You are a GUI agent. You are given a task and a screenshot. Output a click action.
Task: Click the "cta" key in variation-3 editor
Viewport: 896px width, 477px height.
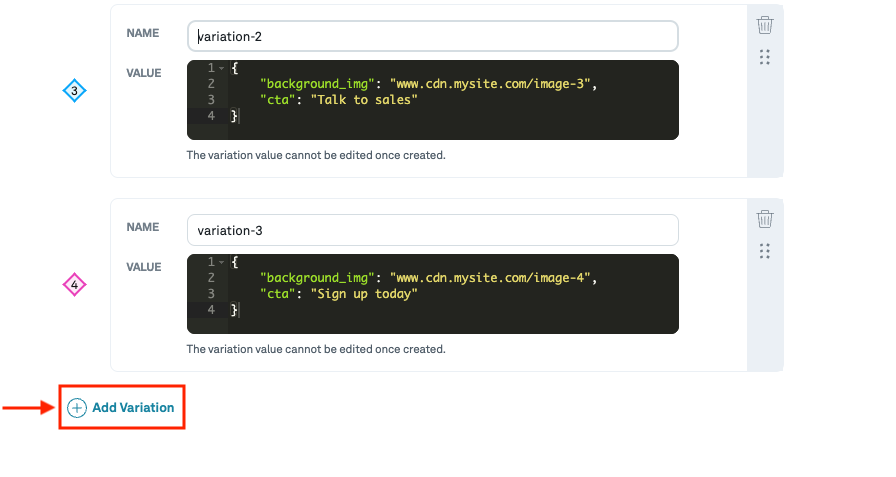pyautogui.click(x=278, y=294)
